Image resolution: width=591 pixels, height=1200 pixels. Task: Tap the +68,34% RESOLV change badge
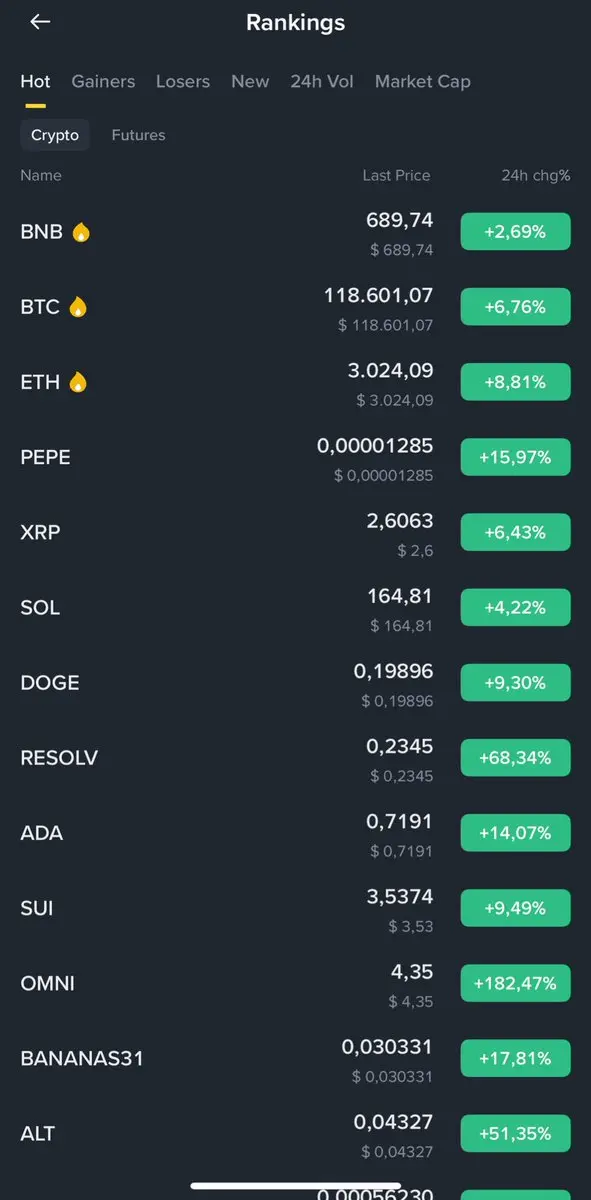point(516,758)
